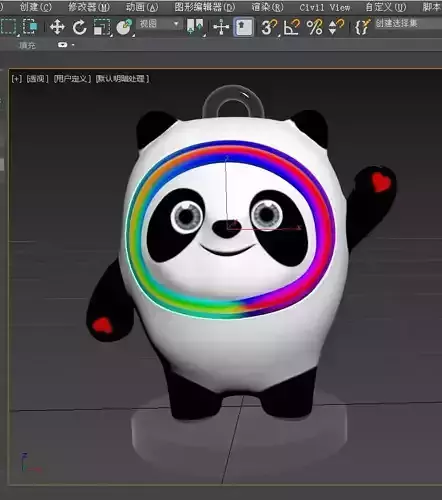
Task: Activate the Select and Place tool
Action: coord(124,27)
